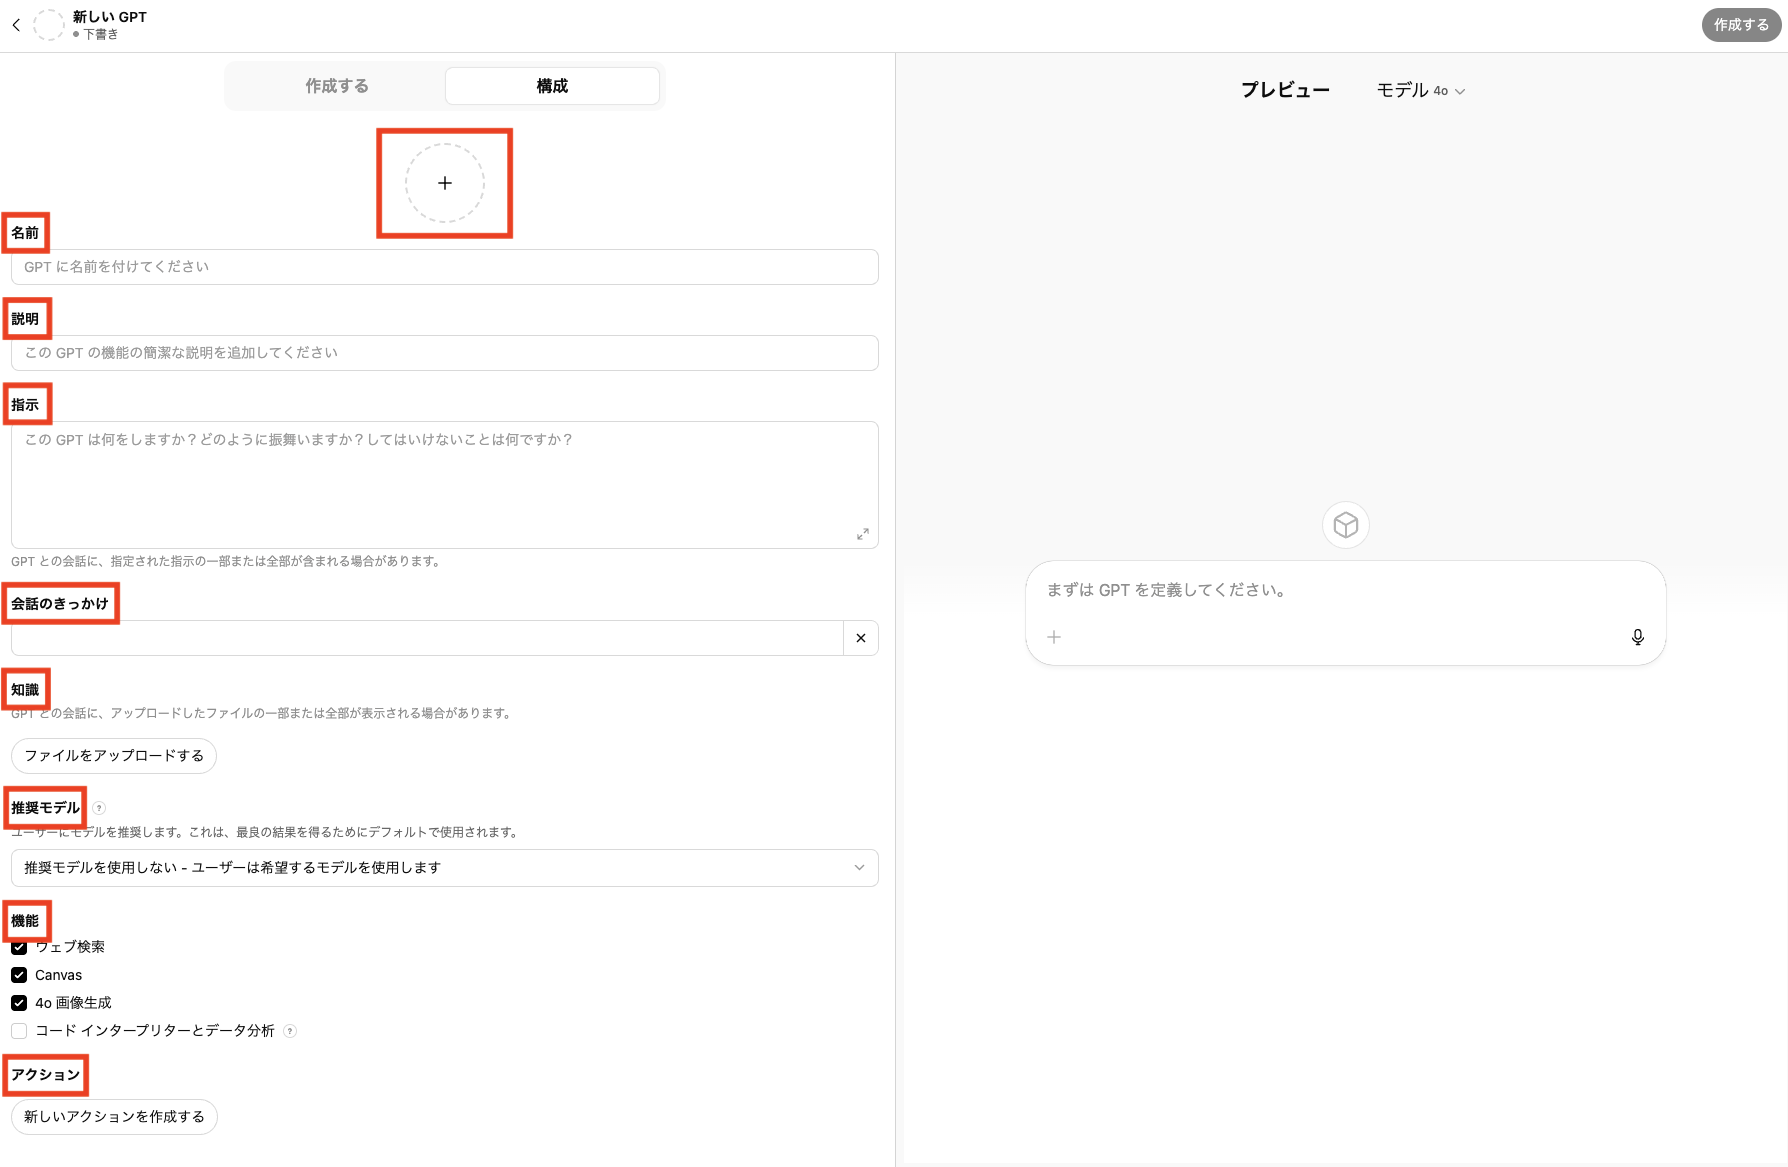This screenshot has height=1167, width=1788.
Task: Click 新しいアクションを作成する button
Action: (114, 1117)
